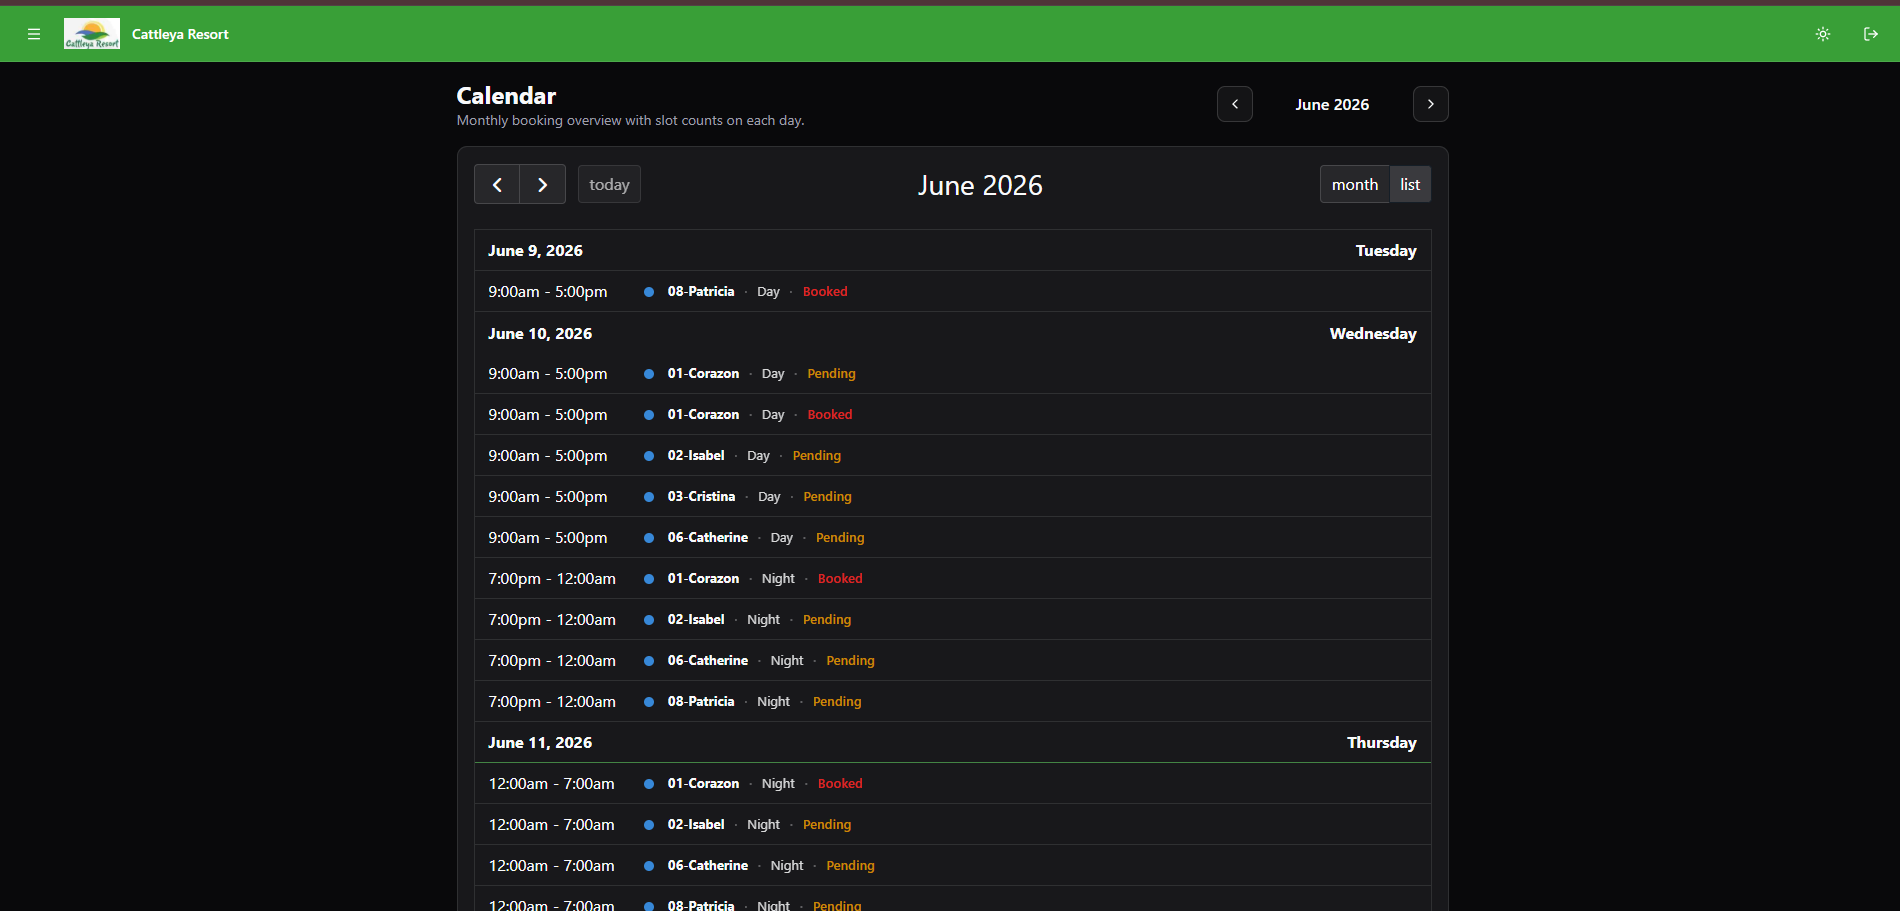The height and width of the screenshot is (911, 1900).
Task: Open 01-Corazon Day Pending event
Action: [x=952, y=373]
